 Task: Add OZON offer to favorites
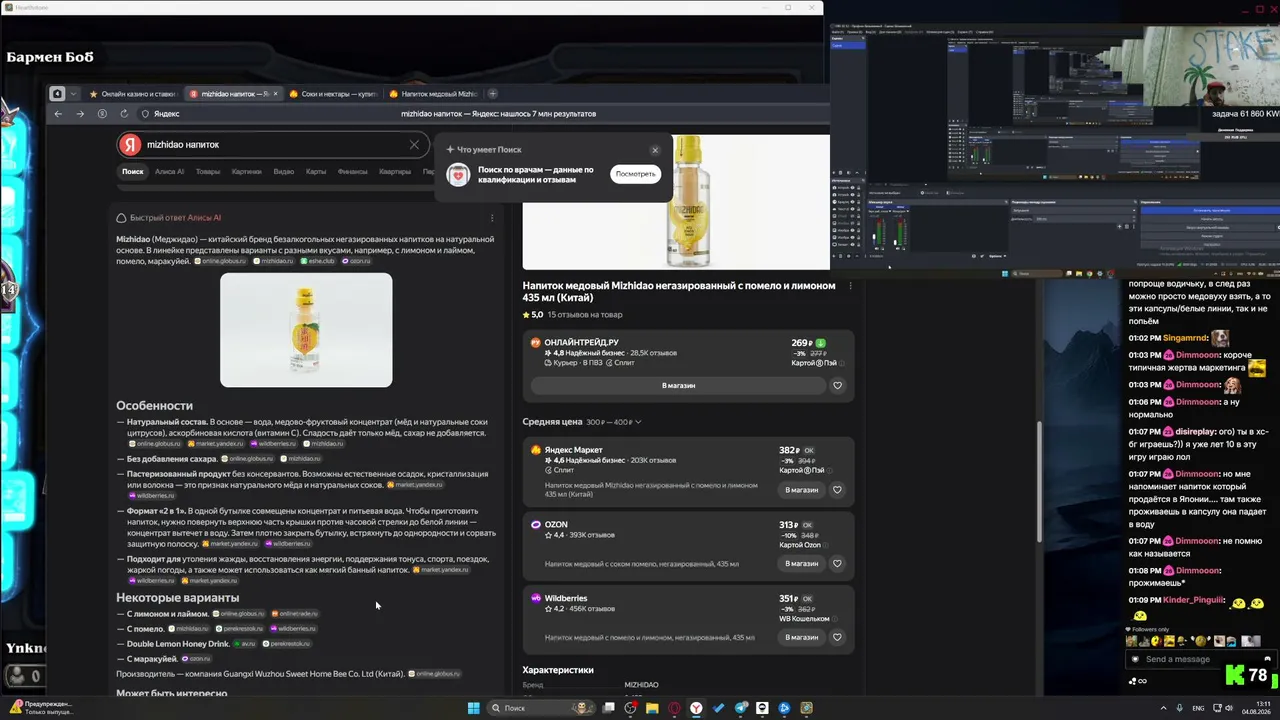838,564
